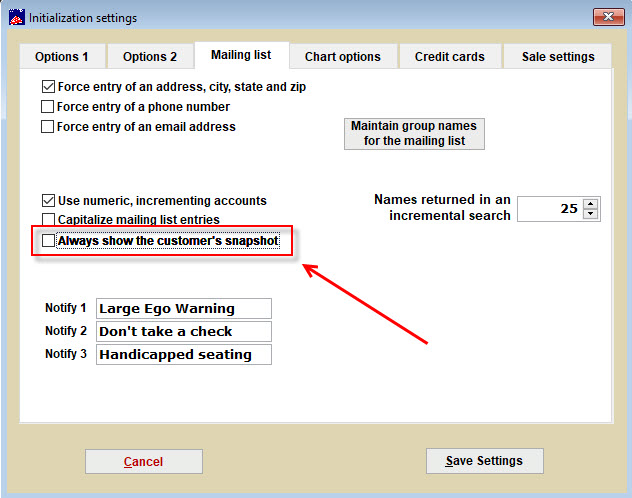This screenshot has width=632, height=498.
Task: Enable Force entry of an email address
Action: pos(48,127)
